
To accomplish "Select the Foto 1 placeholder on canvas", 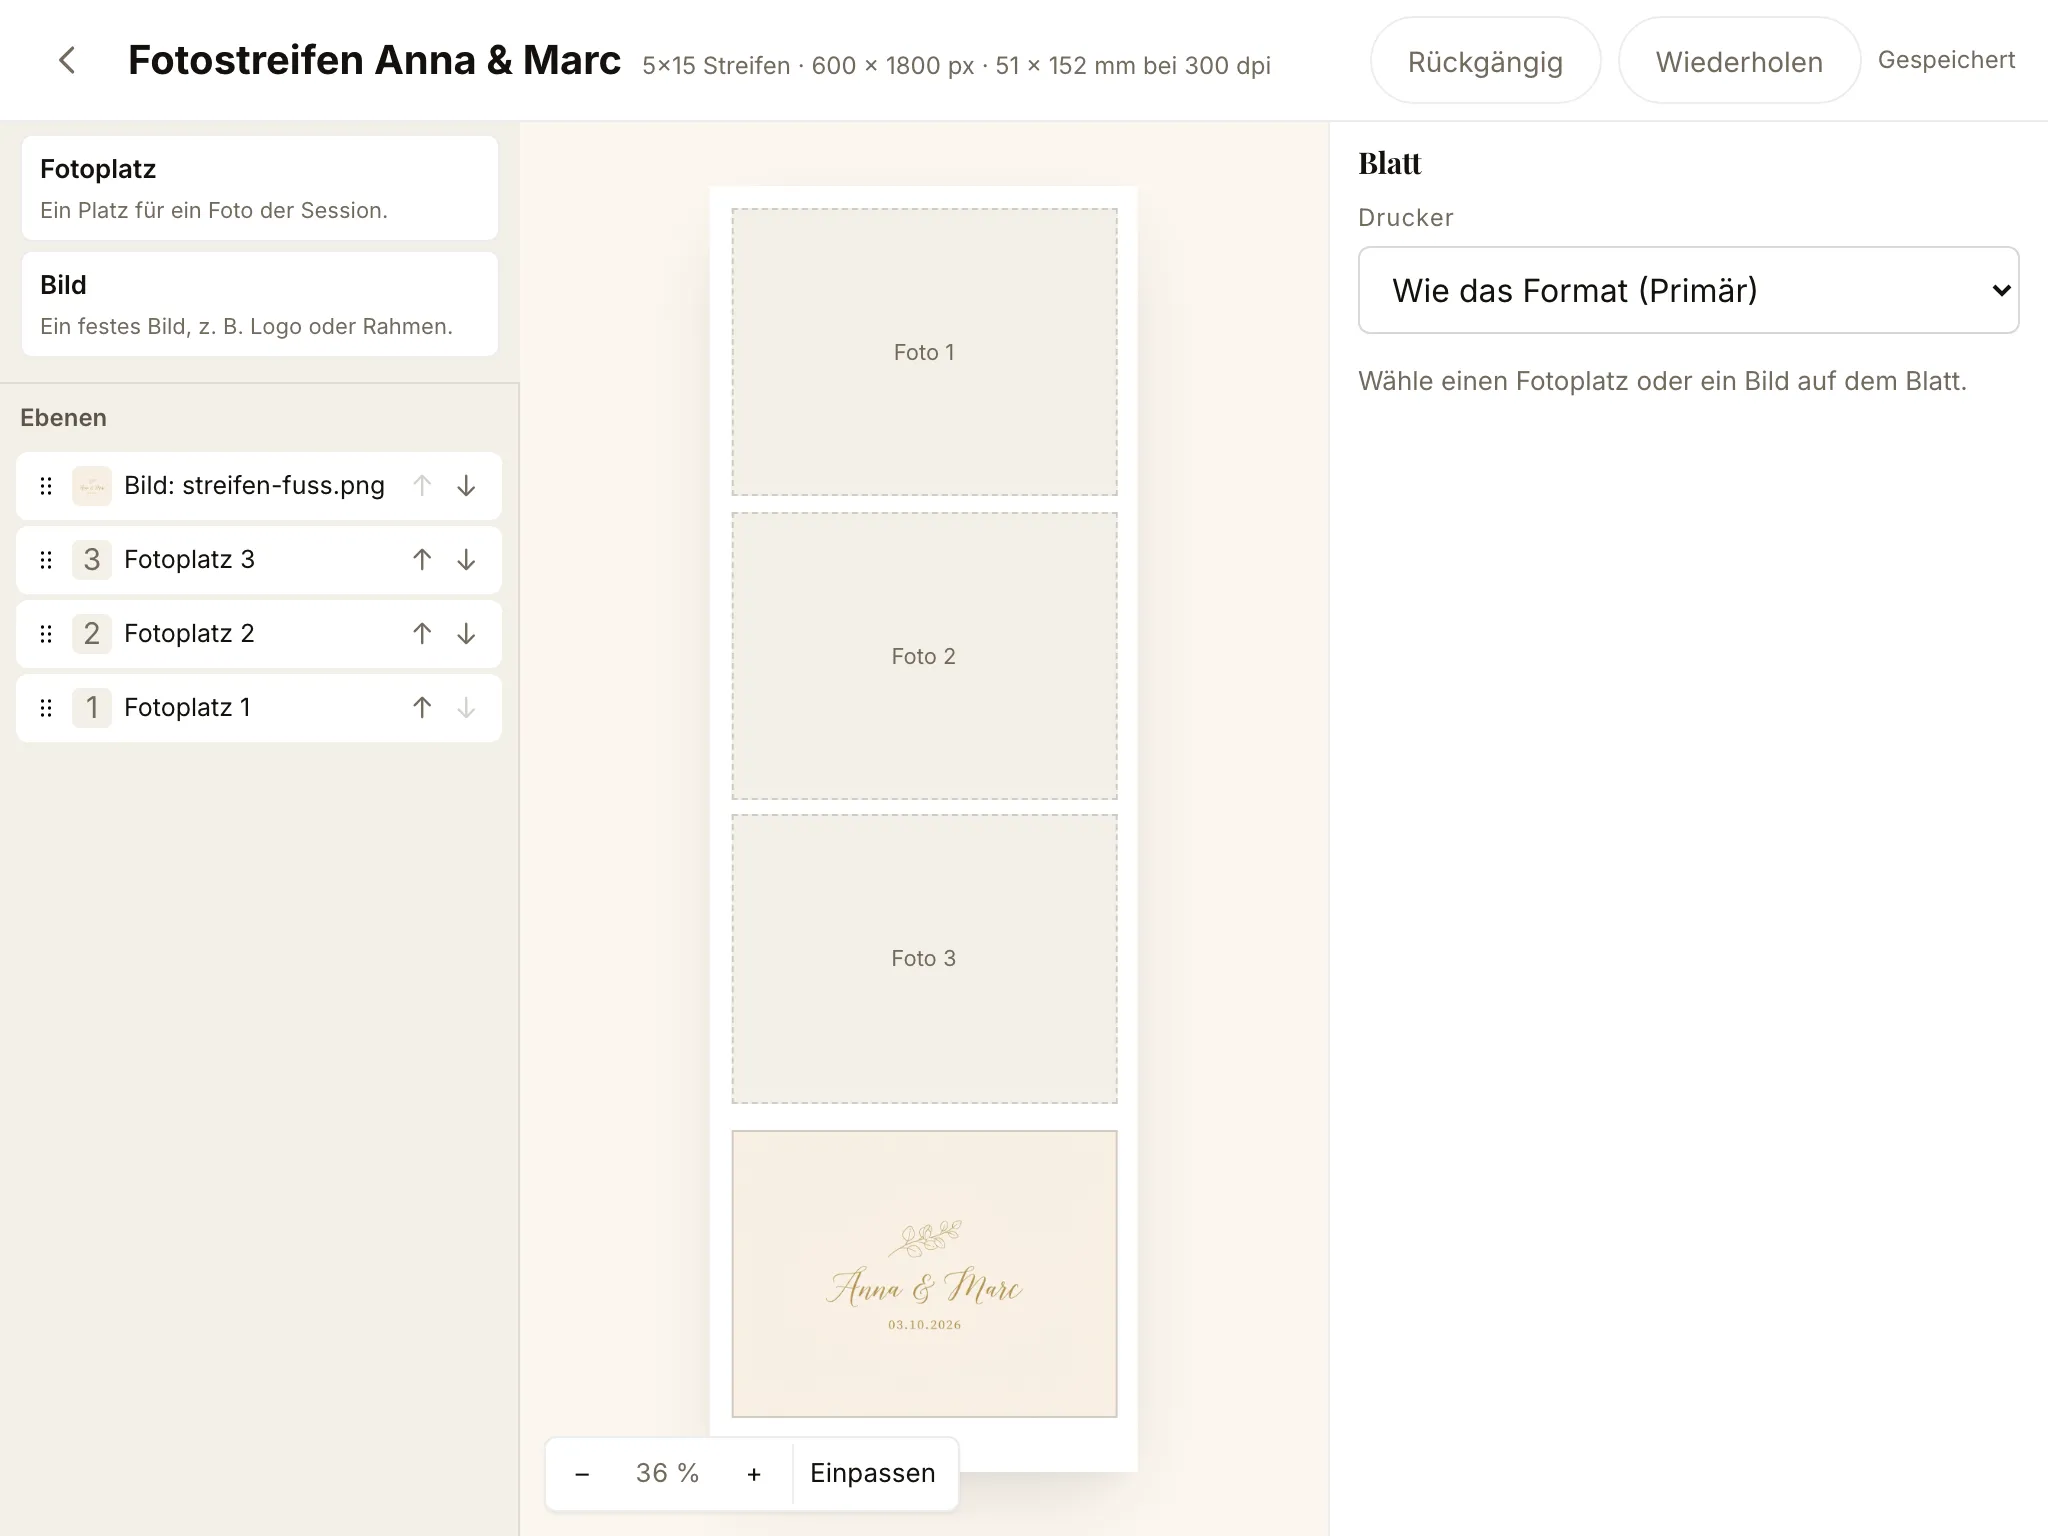I will tap(924, 352).
